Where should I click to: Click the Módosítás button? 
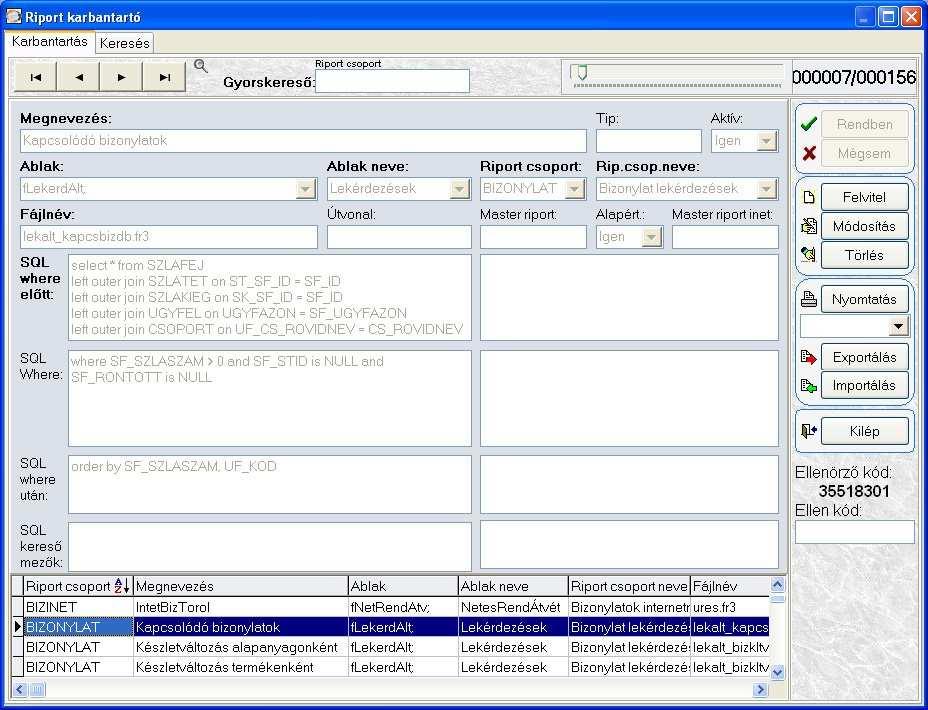pyautogui.click(x=864, y=226)
